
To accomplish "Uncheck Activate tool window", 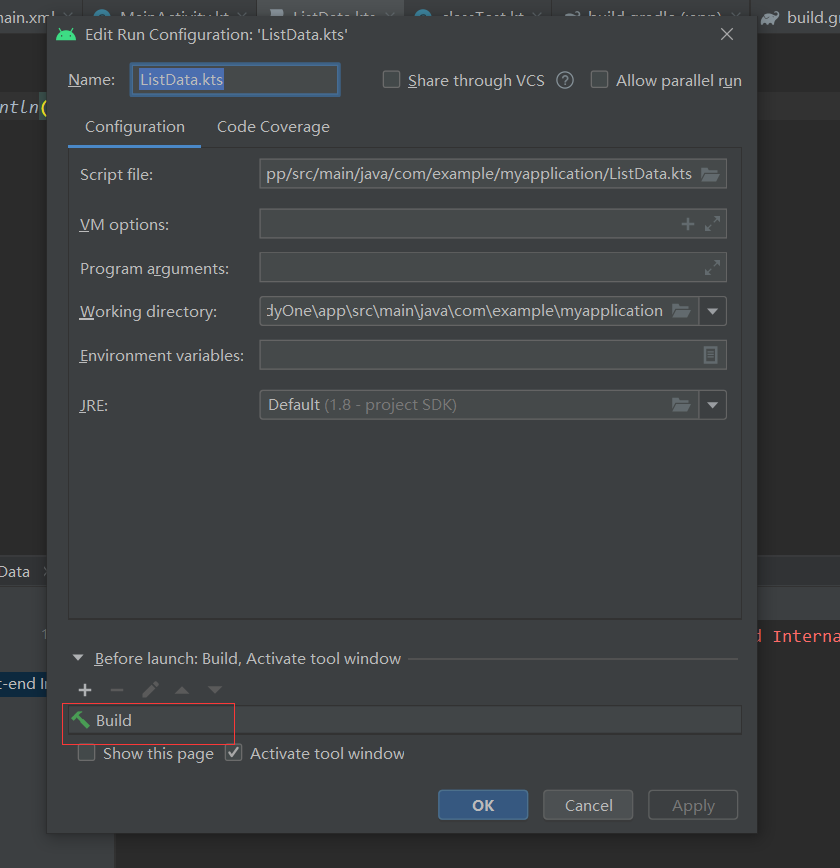I will click(x=234, y=753).
